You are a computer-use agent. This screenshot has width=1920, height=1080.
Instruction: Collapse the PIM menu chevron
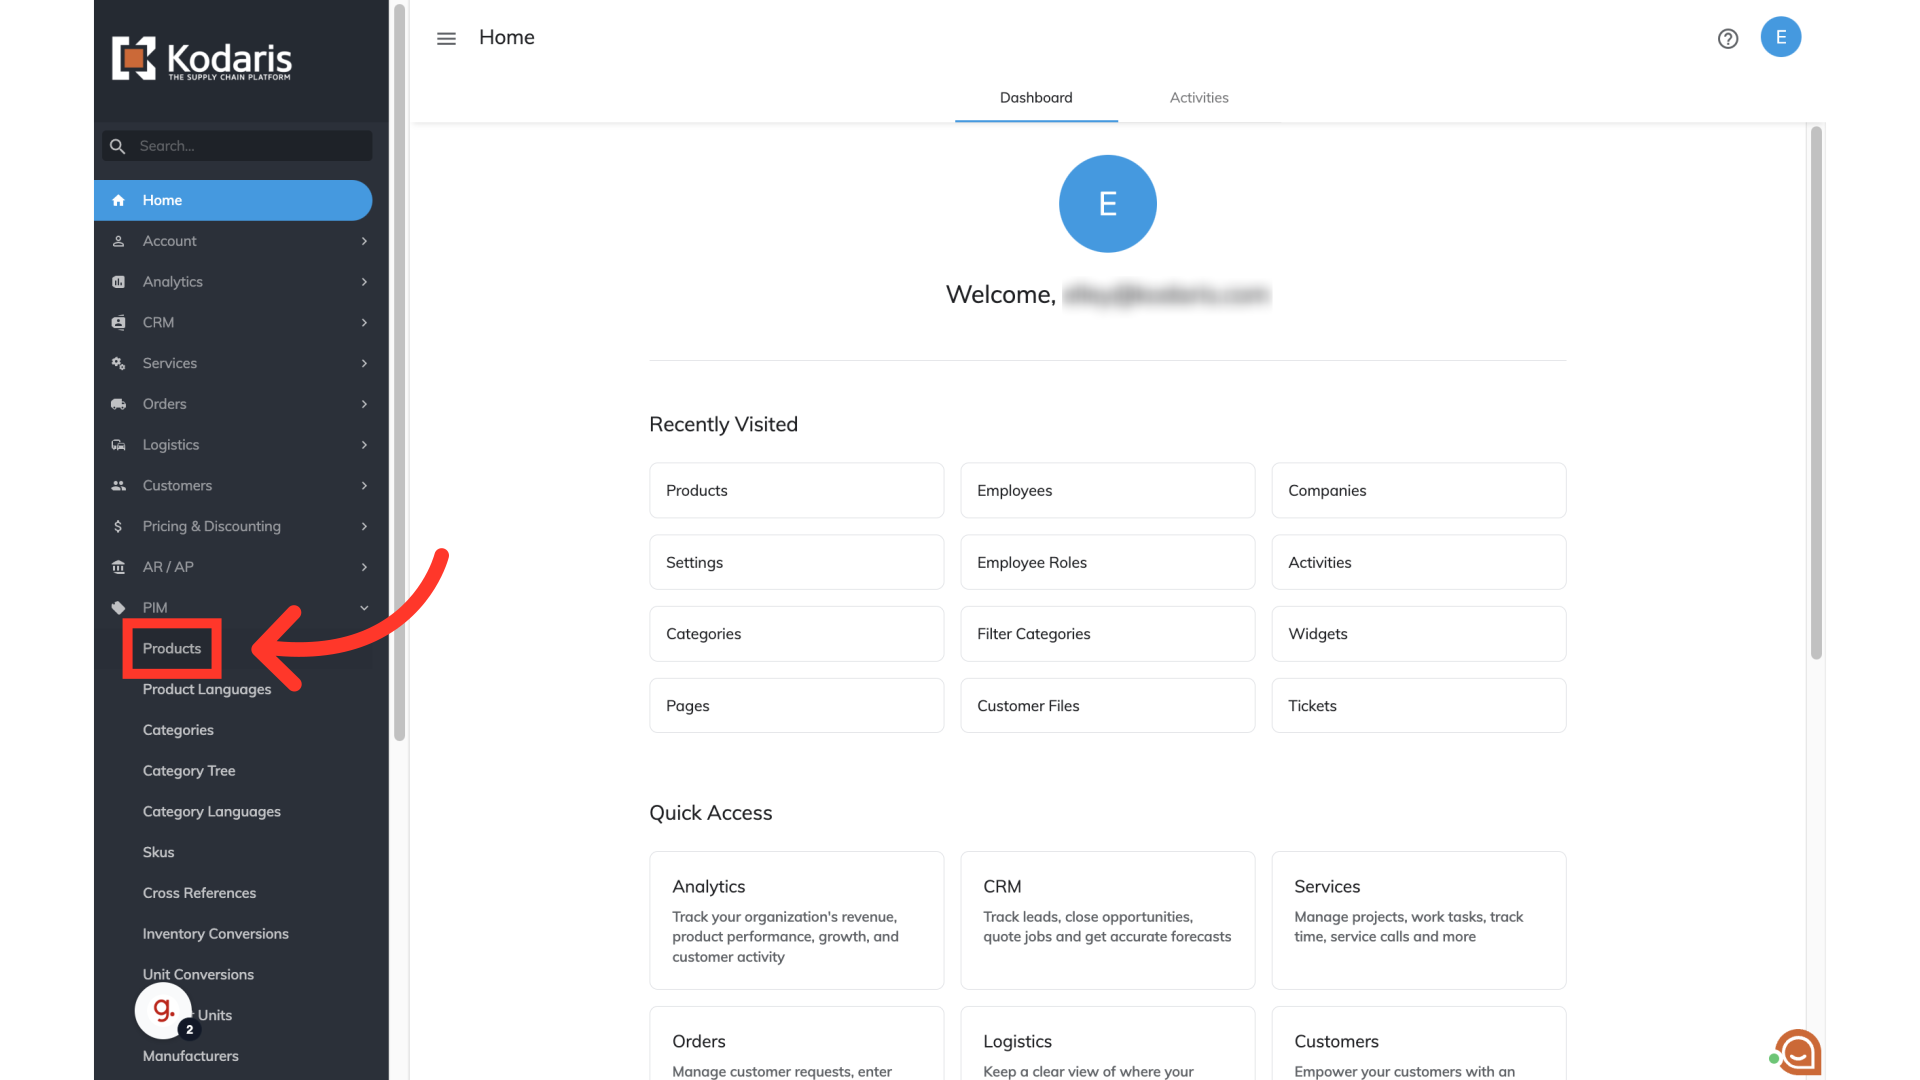[x=364, y=608]
